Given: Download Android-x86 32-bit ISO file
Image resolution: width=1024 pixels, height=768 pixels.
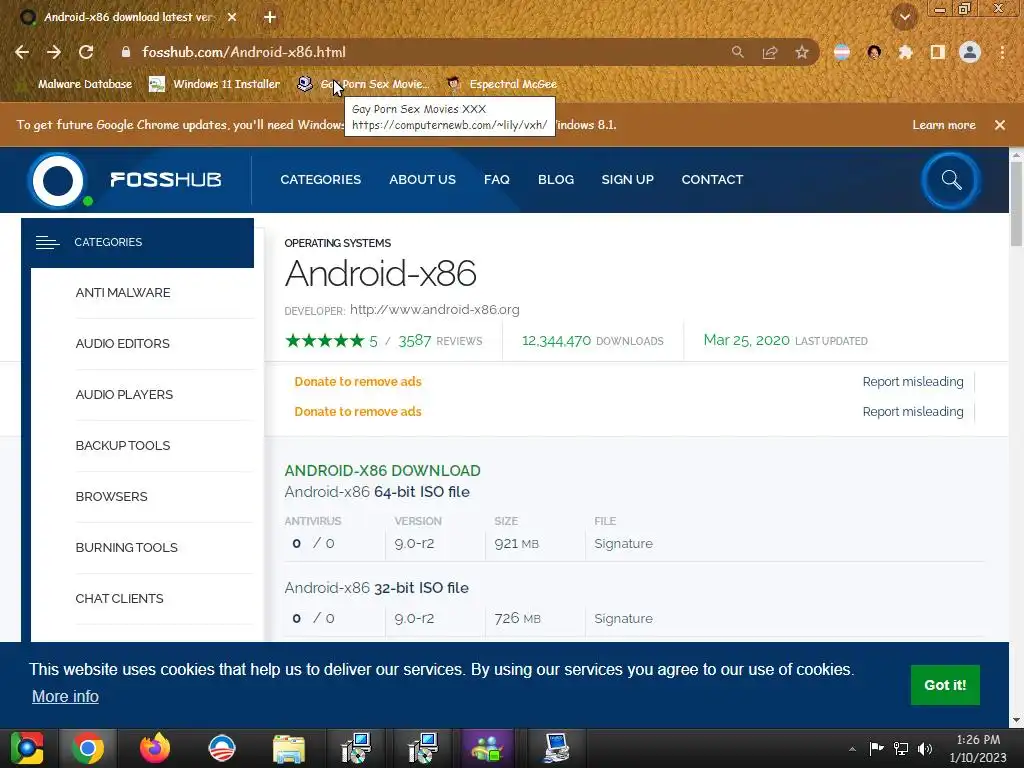Looking at the screenshot, I should pyautogui.click(x=376, y=588).
